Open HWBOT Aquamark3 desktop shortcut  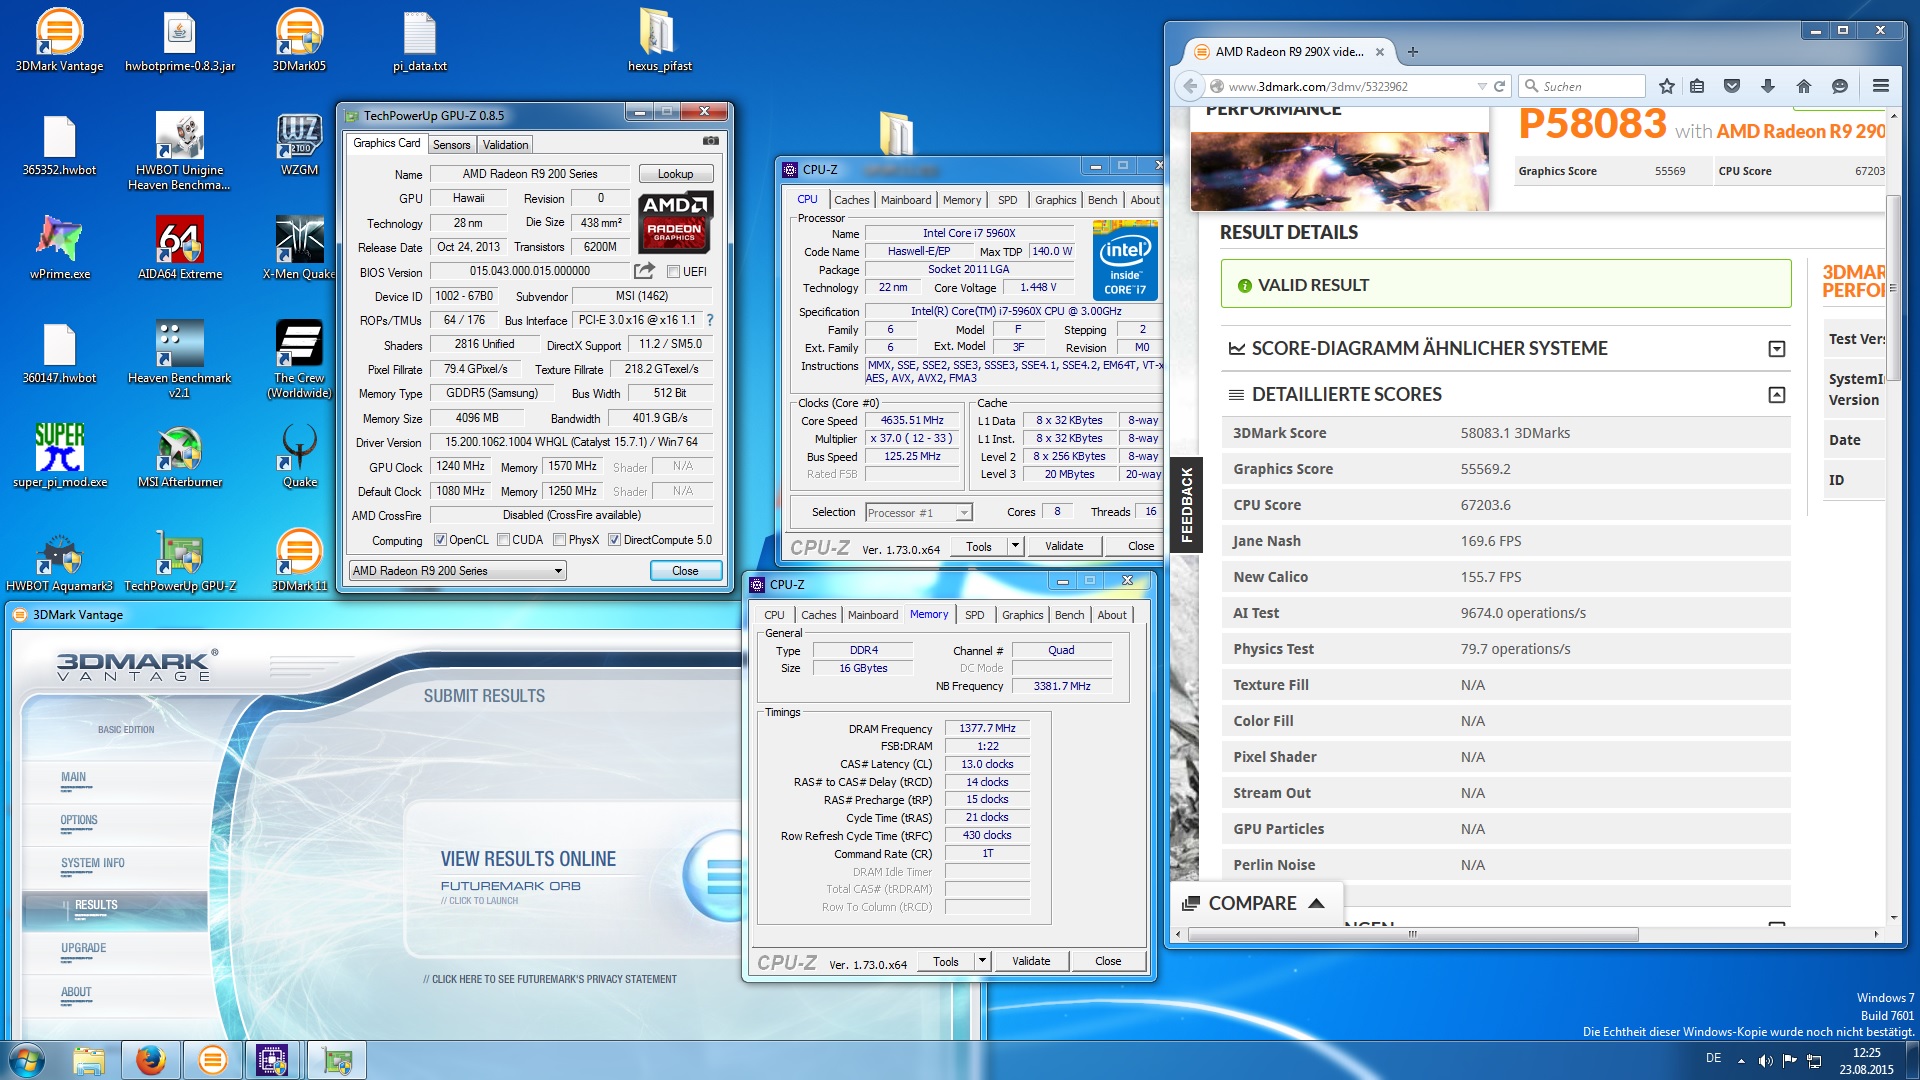59,560
